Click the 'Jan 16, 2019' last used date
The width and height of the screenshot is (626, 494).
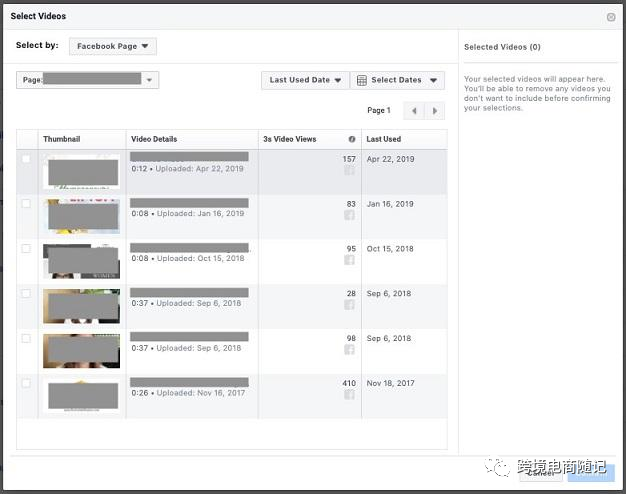point(390,204)
